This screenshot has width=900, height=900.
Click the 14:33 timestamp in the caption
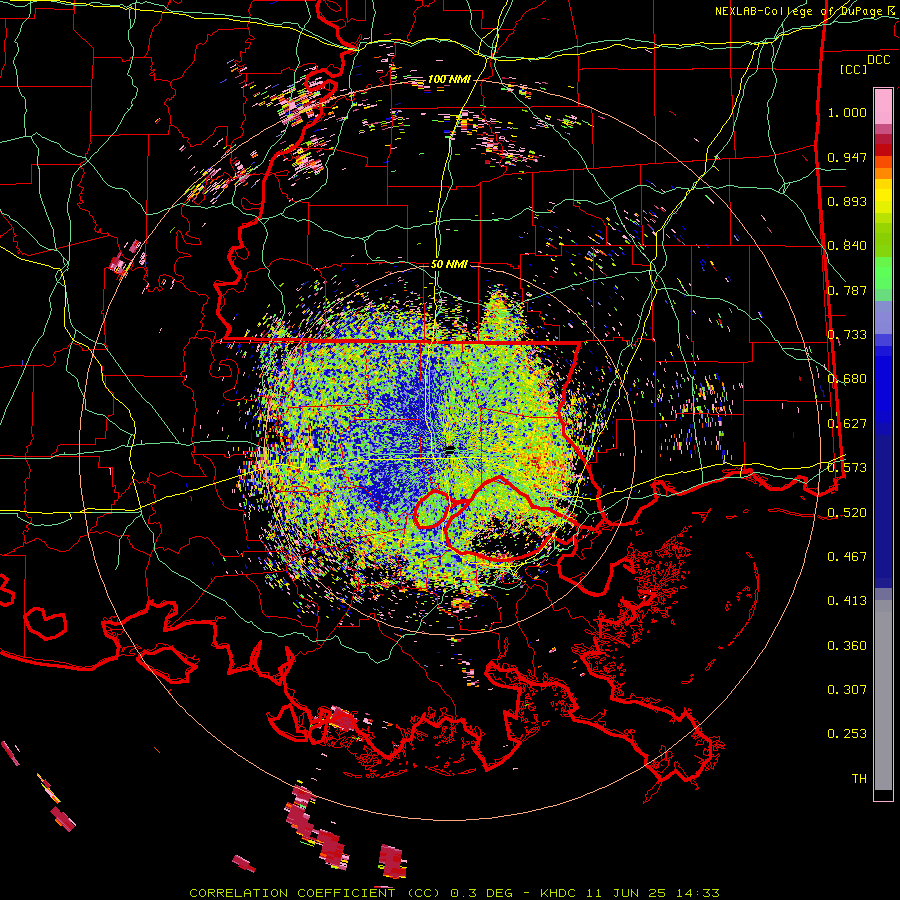(x=696, y=893)
